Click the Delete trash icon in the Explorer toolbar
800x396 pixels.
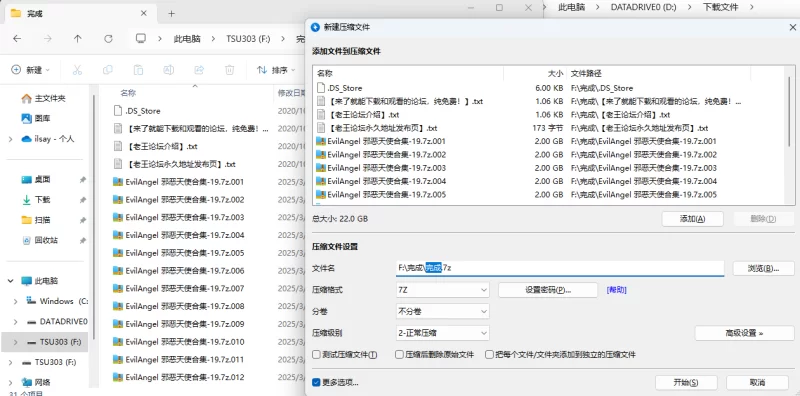click(230, 70)
